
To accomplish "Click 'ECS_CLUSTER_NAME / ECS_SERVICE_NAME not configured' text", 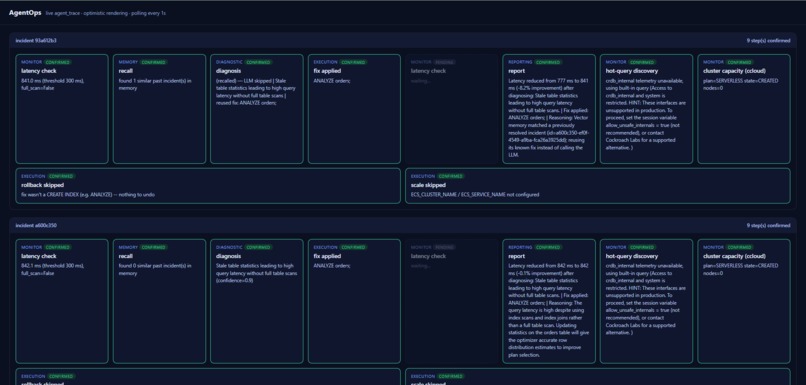I will pyautogui.click(x=475, y=195).
